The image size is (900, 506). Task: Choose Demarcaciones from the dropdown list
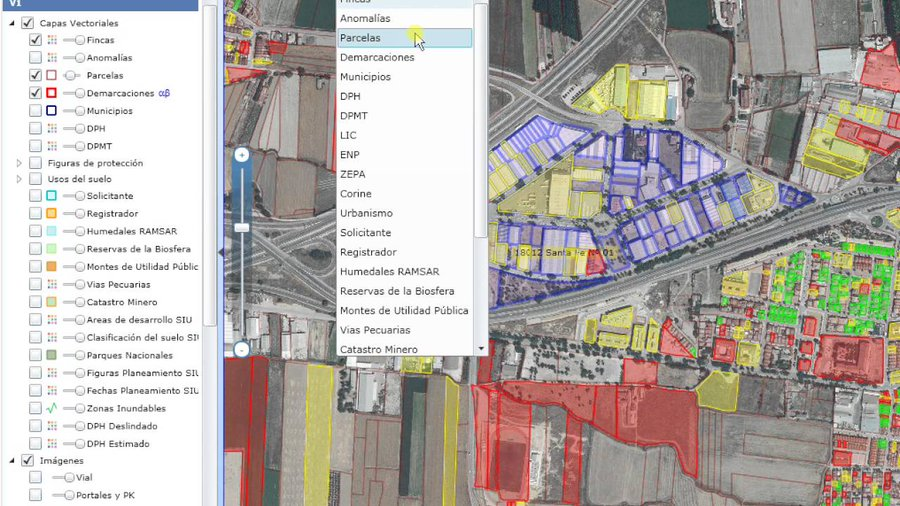[405, 57]
